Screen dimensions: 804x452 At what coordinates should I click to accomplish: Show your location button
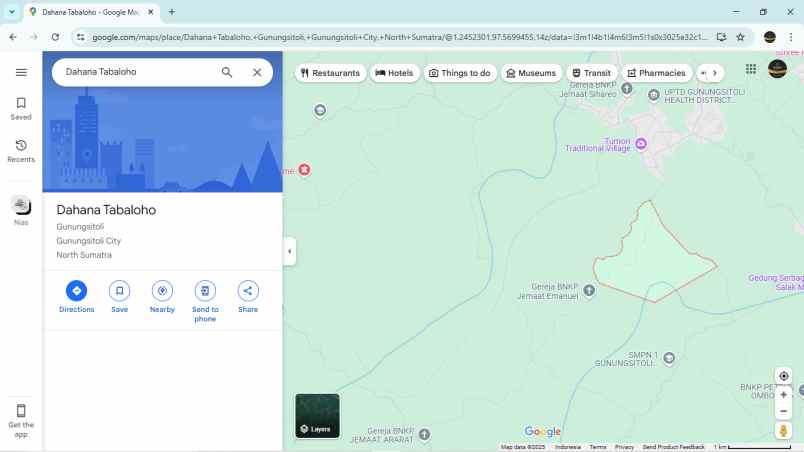tap(783, 376)
